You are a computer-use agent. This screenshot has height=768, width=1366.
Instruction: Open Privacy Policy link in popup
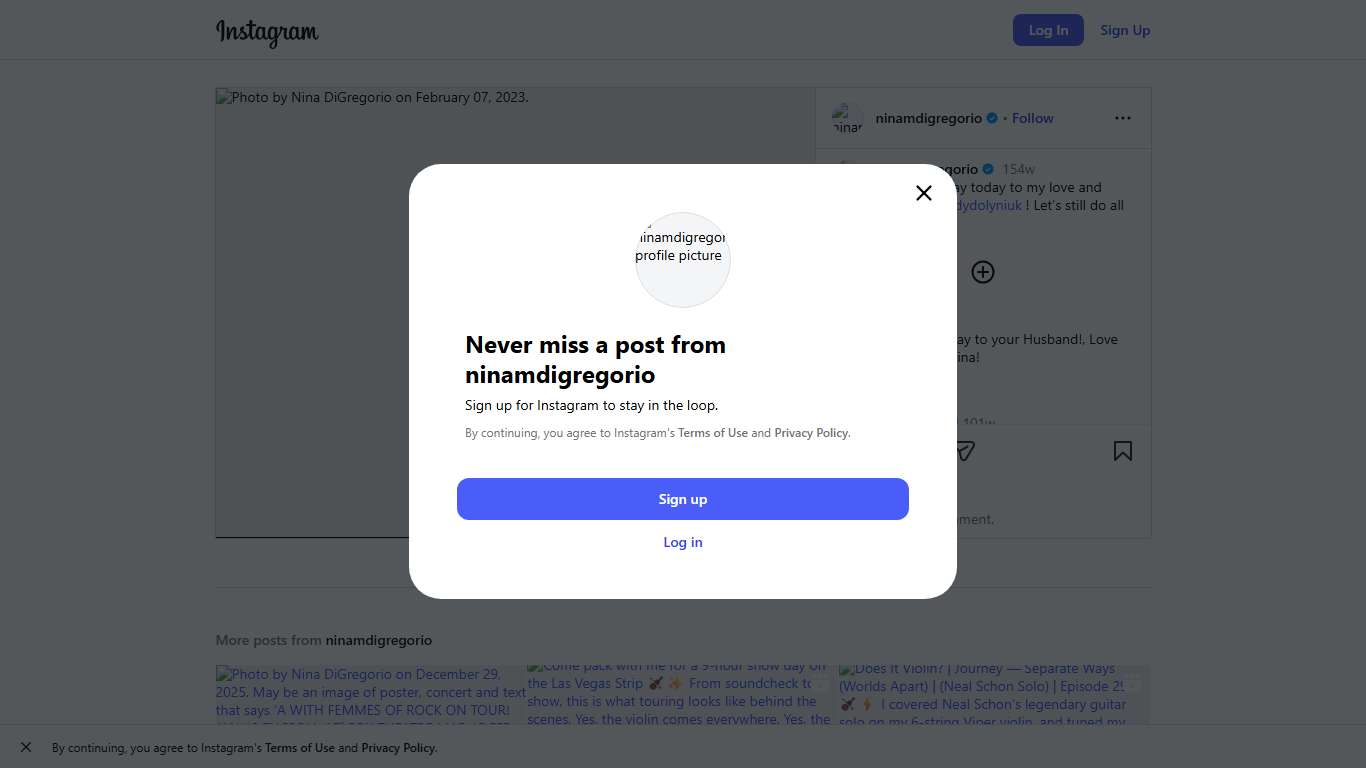pos(811,433)
